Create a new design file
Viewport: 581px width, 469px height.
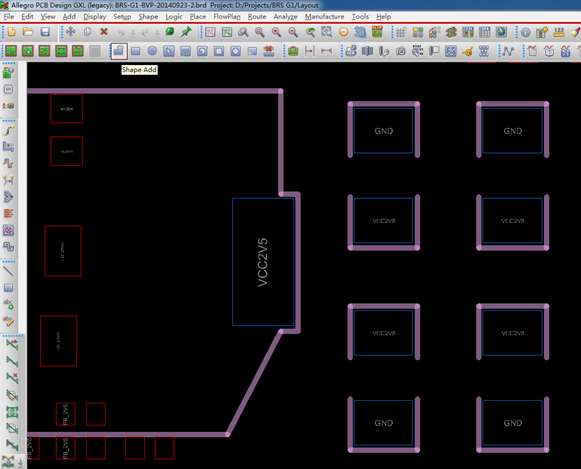(x=11, y=32)
